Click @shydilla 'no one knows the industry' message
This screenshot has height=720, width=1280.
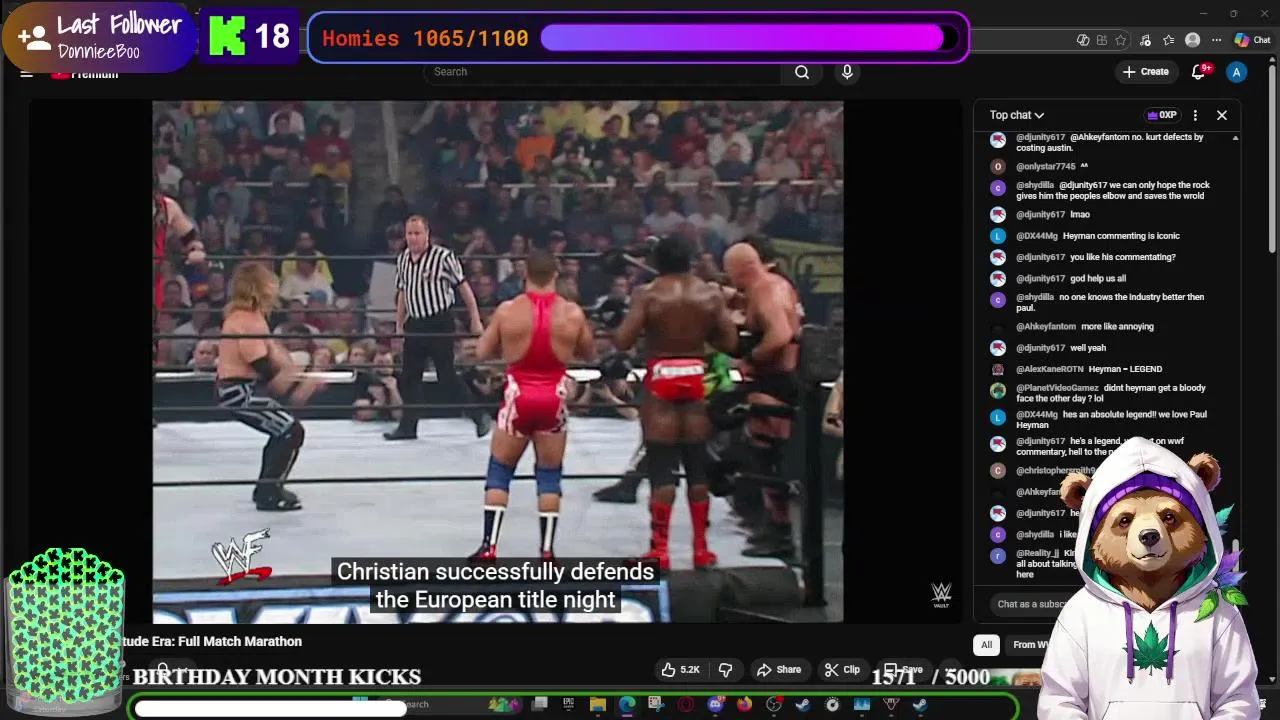(1110, 303)
